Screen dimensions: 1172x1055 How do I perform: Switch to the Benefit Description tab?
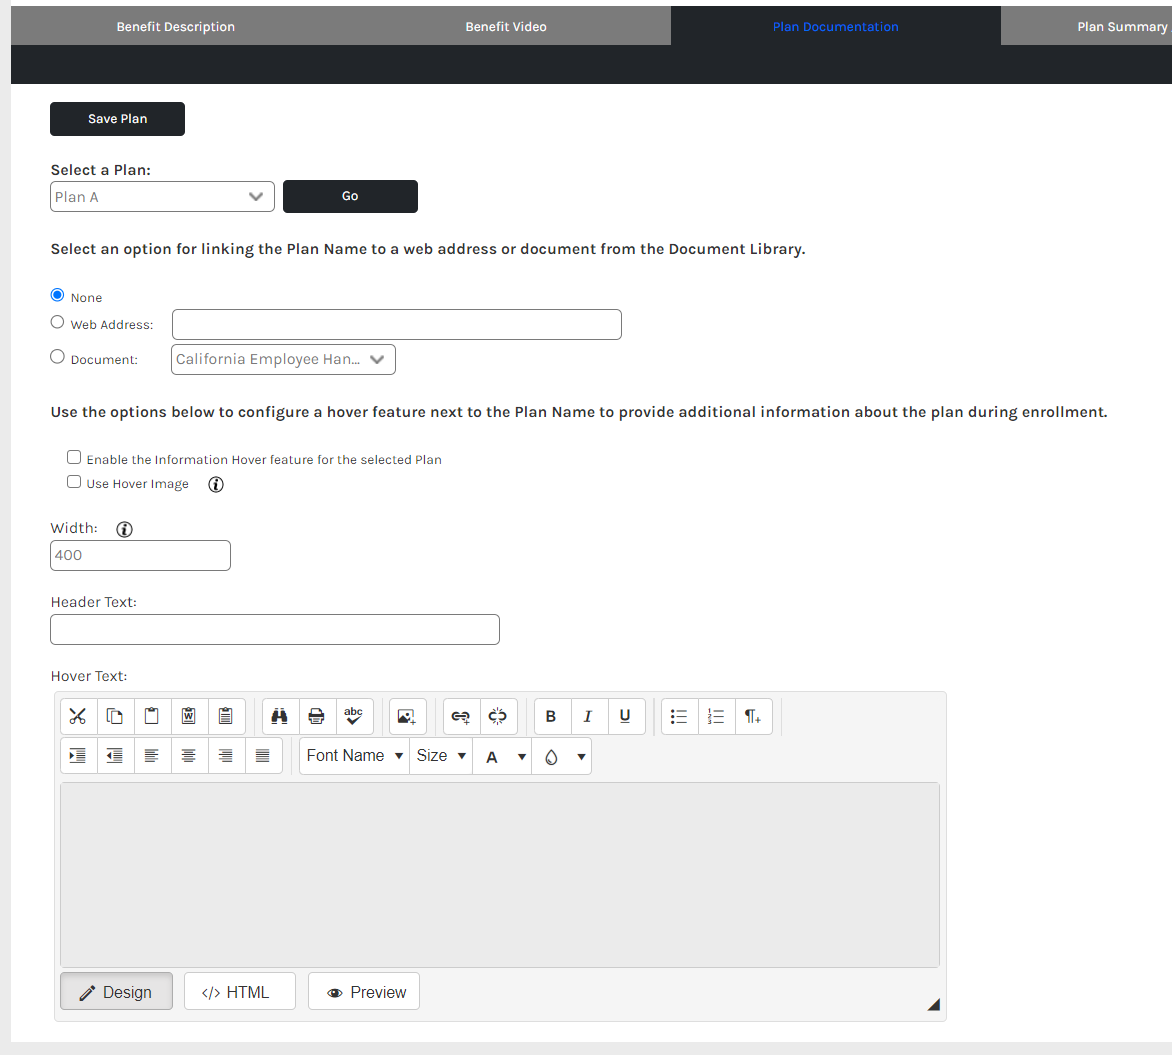pos(176,27)
